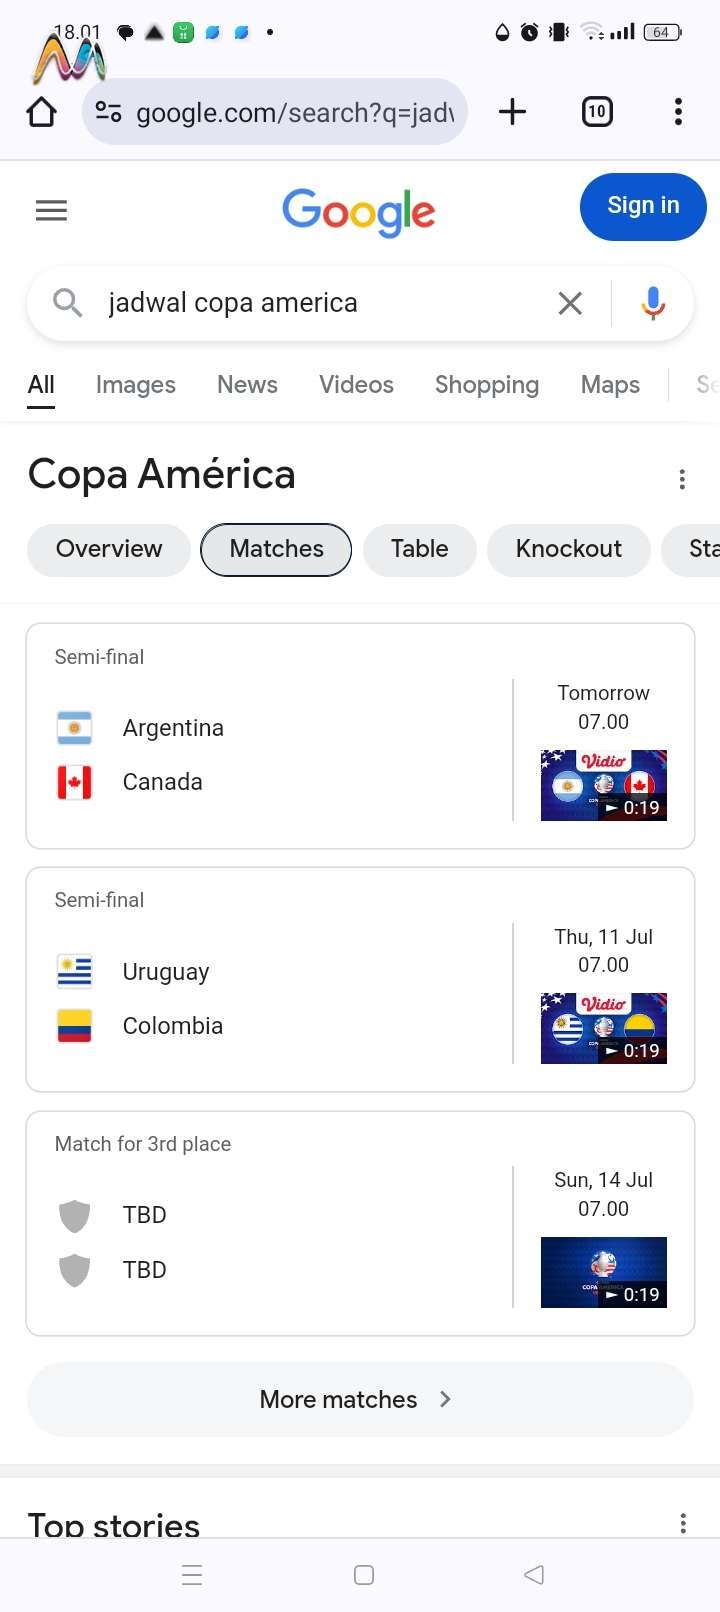Clear the search query with X icon
The height and width of the screenshot is (1612, 720).
tap(570, 303)
